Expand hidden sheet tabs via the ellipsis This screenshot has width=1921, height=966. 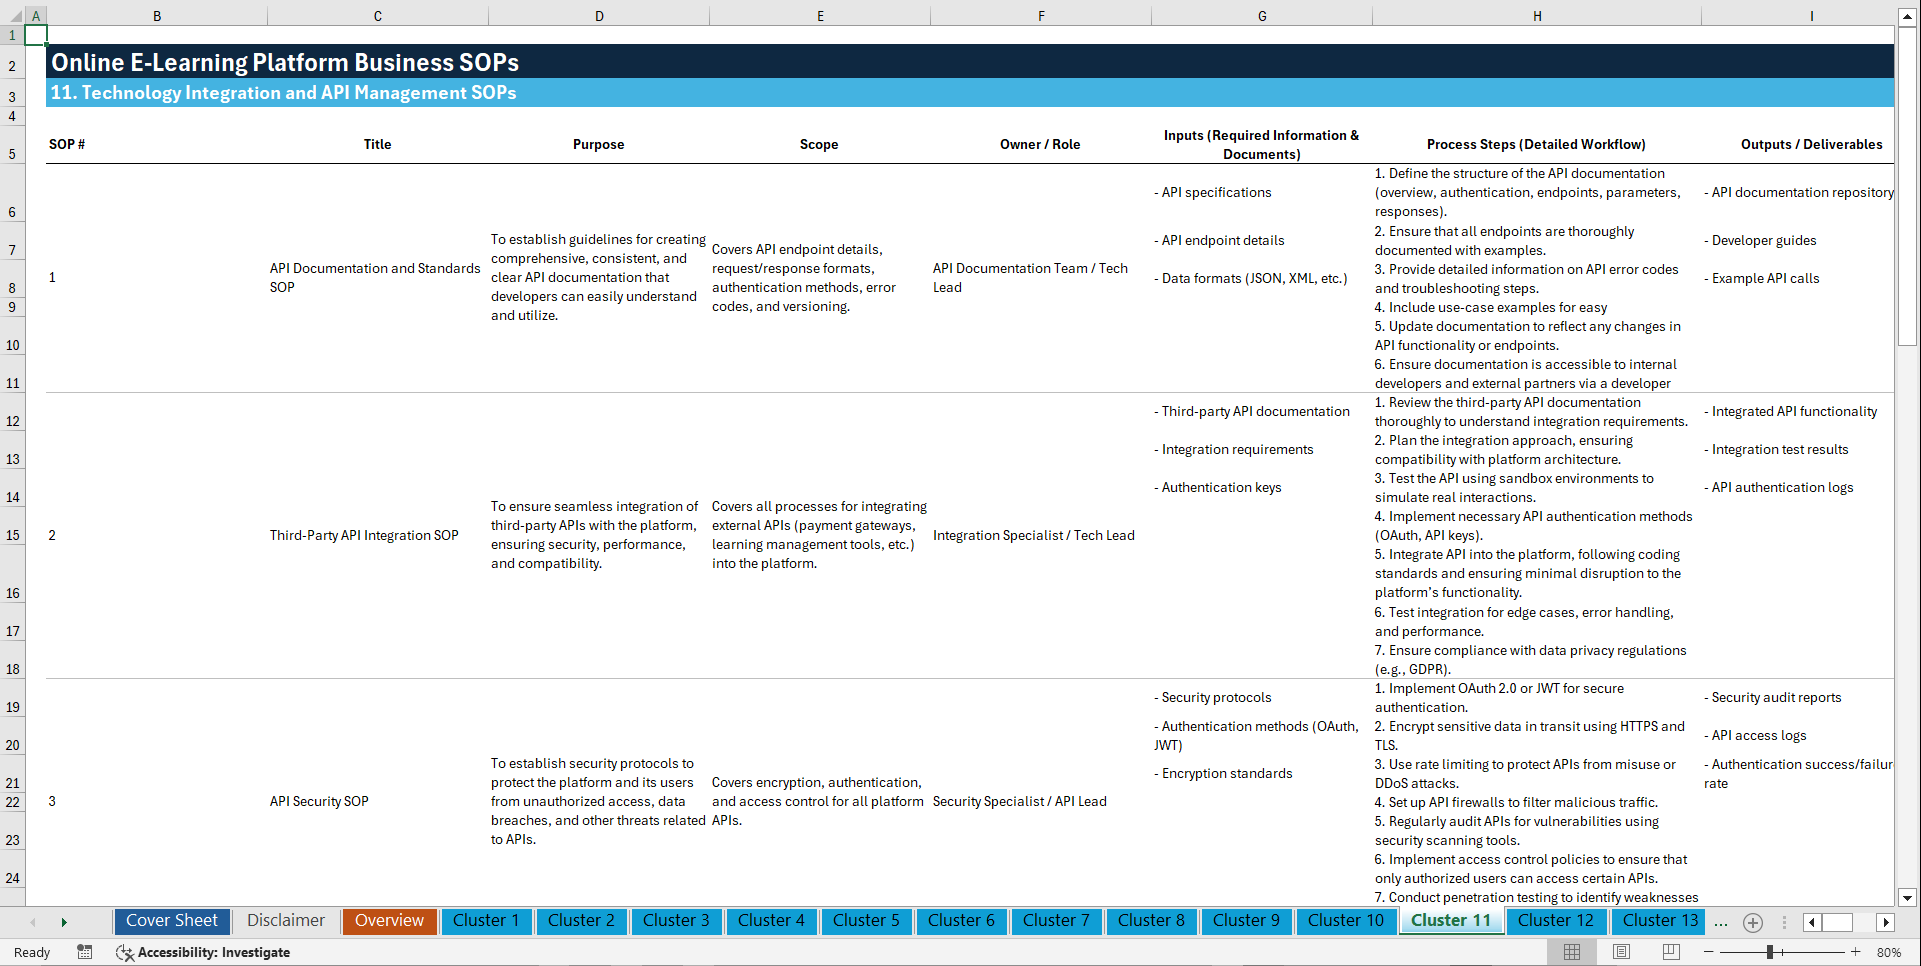click(1721, 922)
